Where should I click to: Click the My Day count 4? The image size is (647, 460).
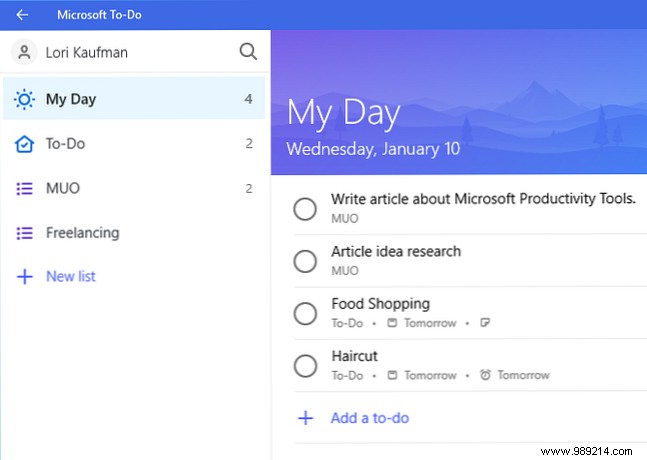coord(248,99)
